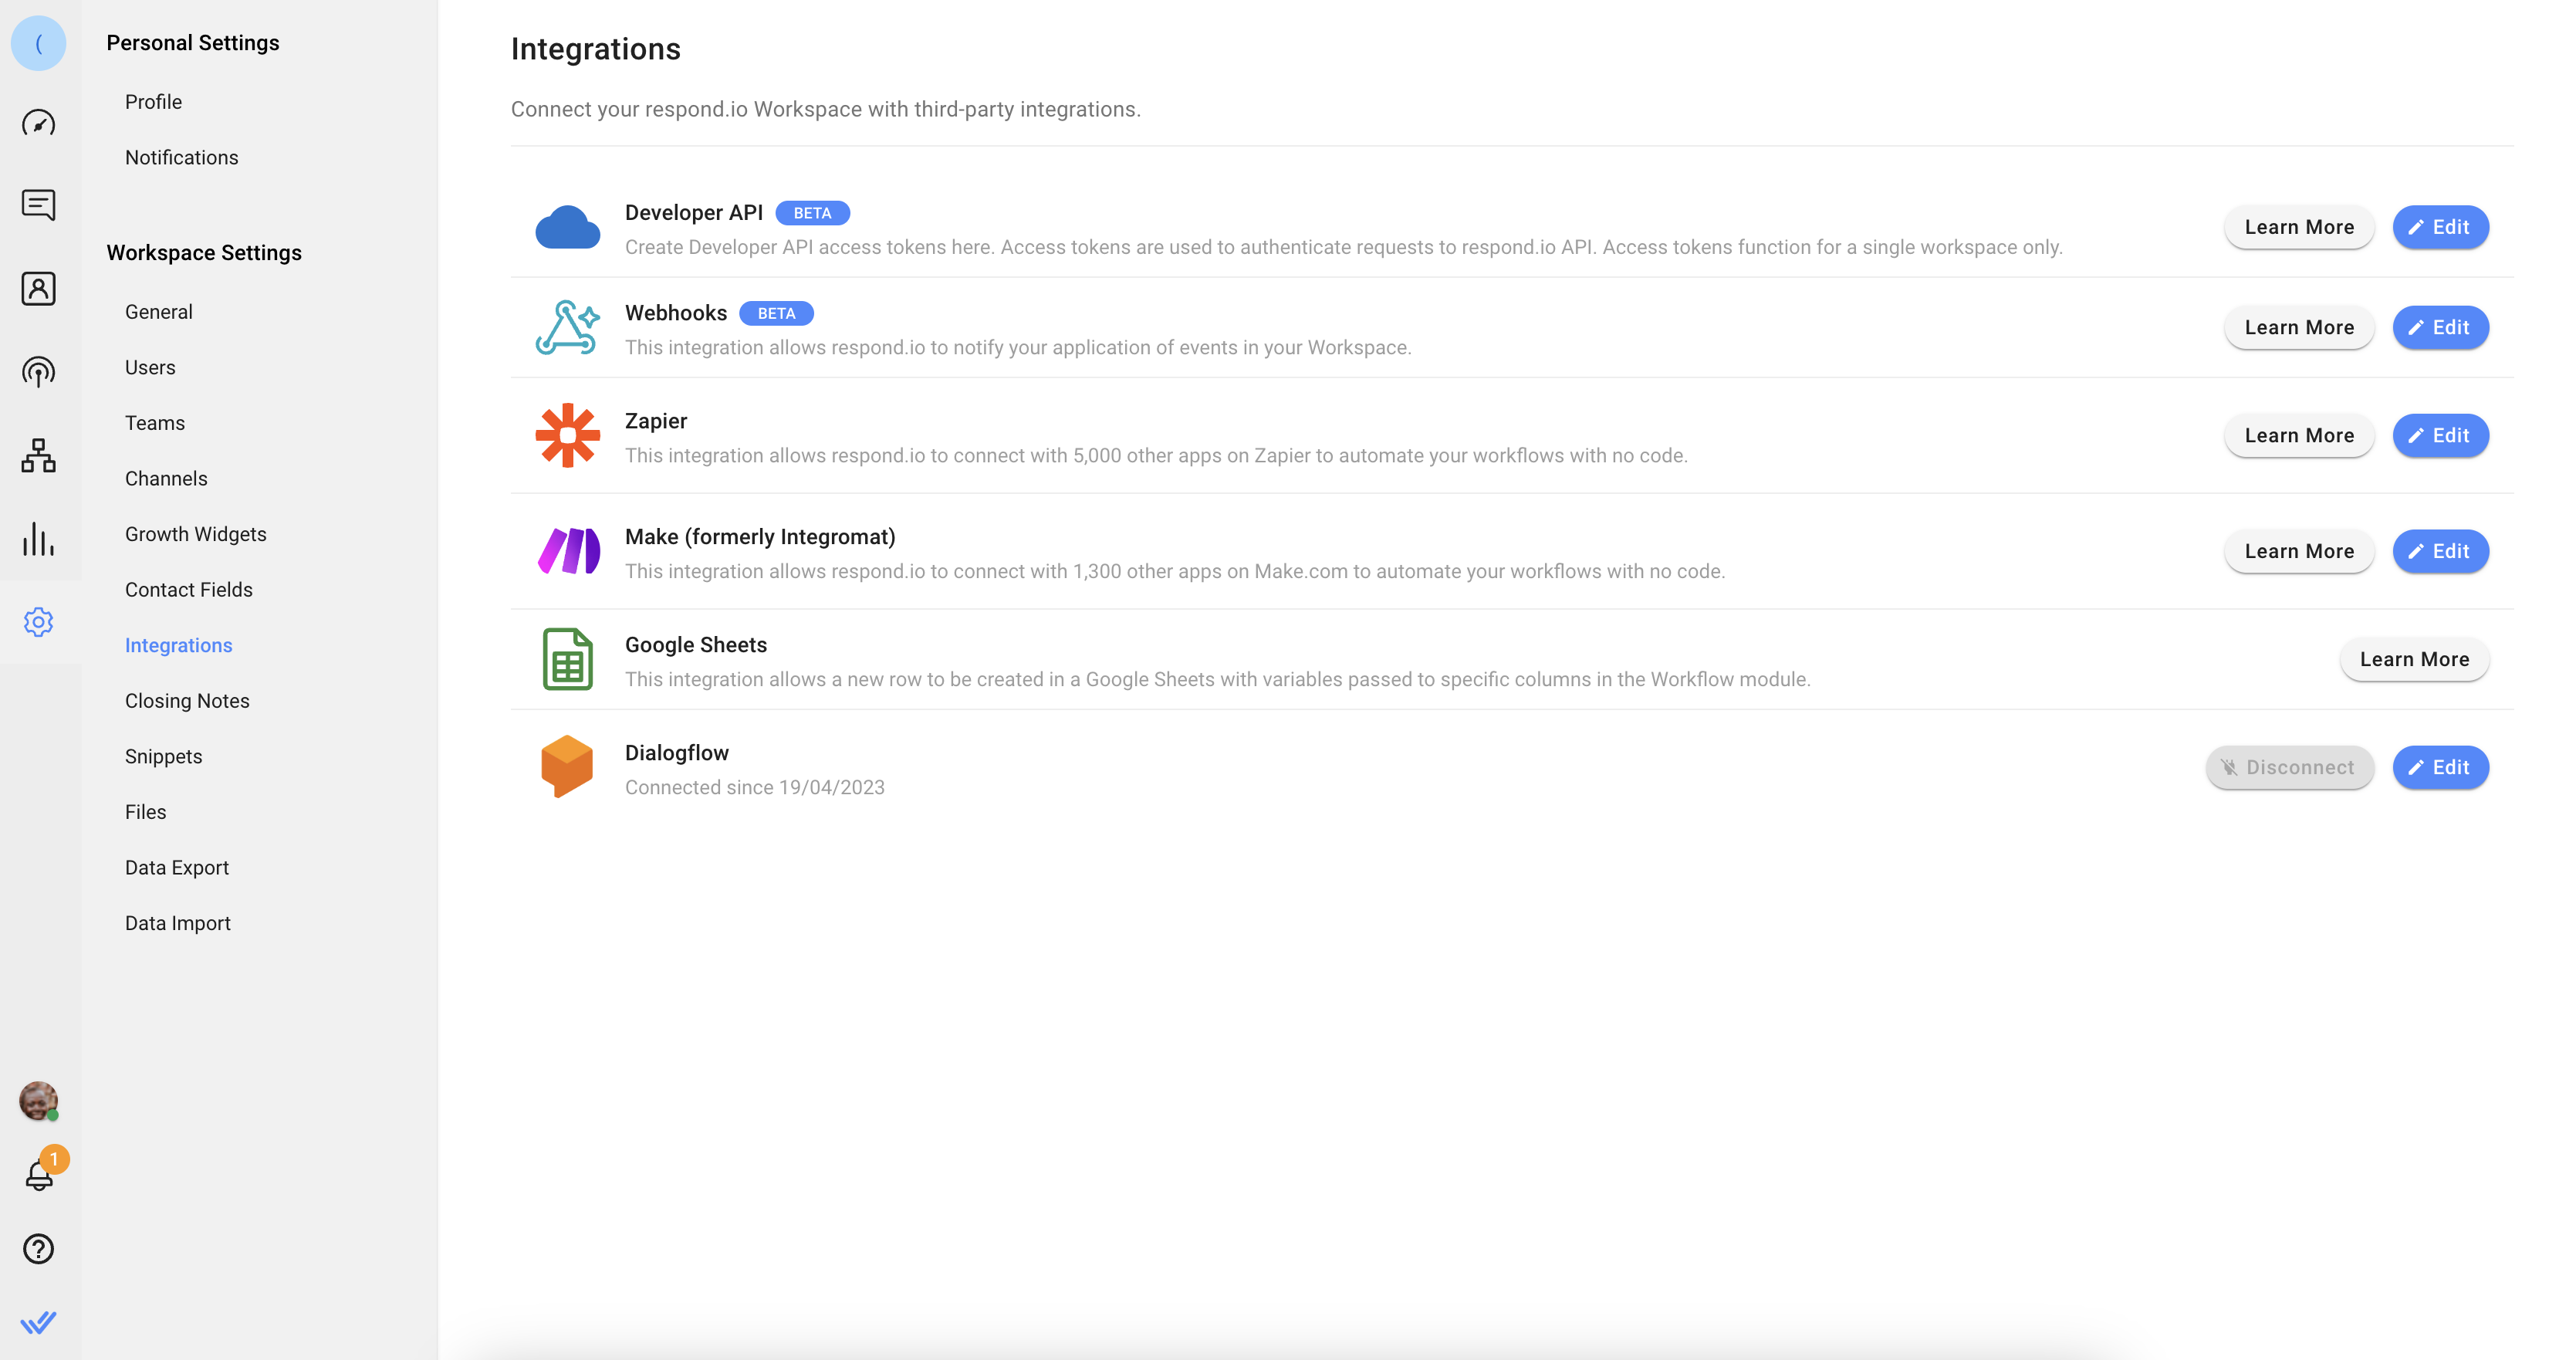Viewport: 2576px width, 1360px height.
Task: Click the Developer API cloud icon
Action: point(568,227)
